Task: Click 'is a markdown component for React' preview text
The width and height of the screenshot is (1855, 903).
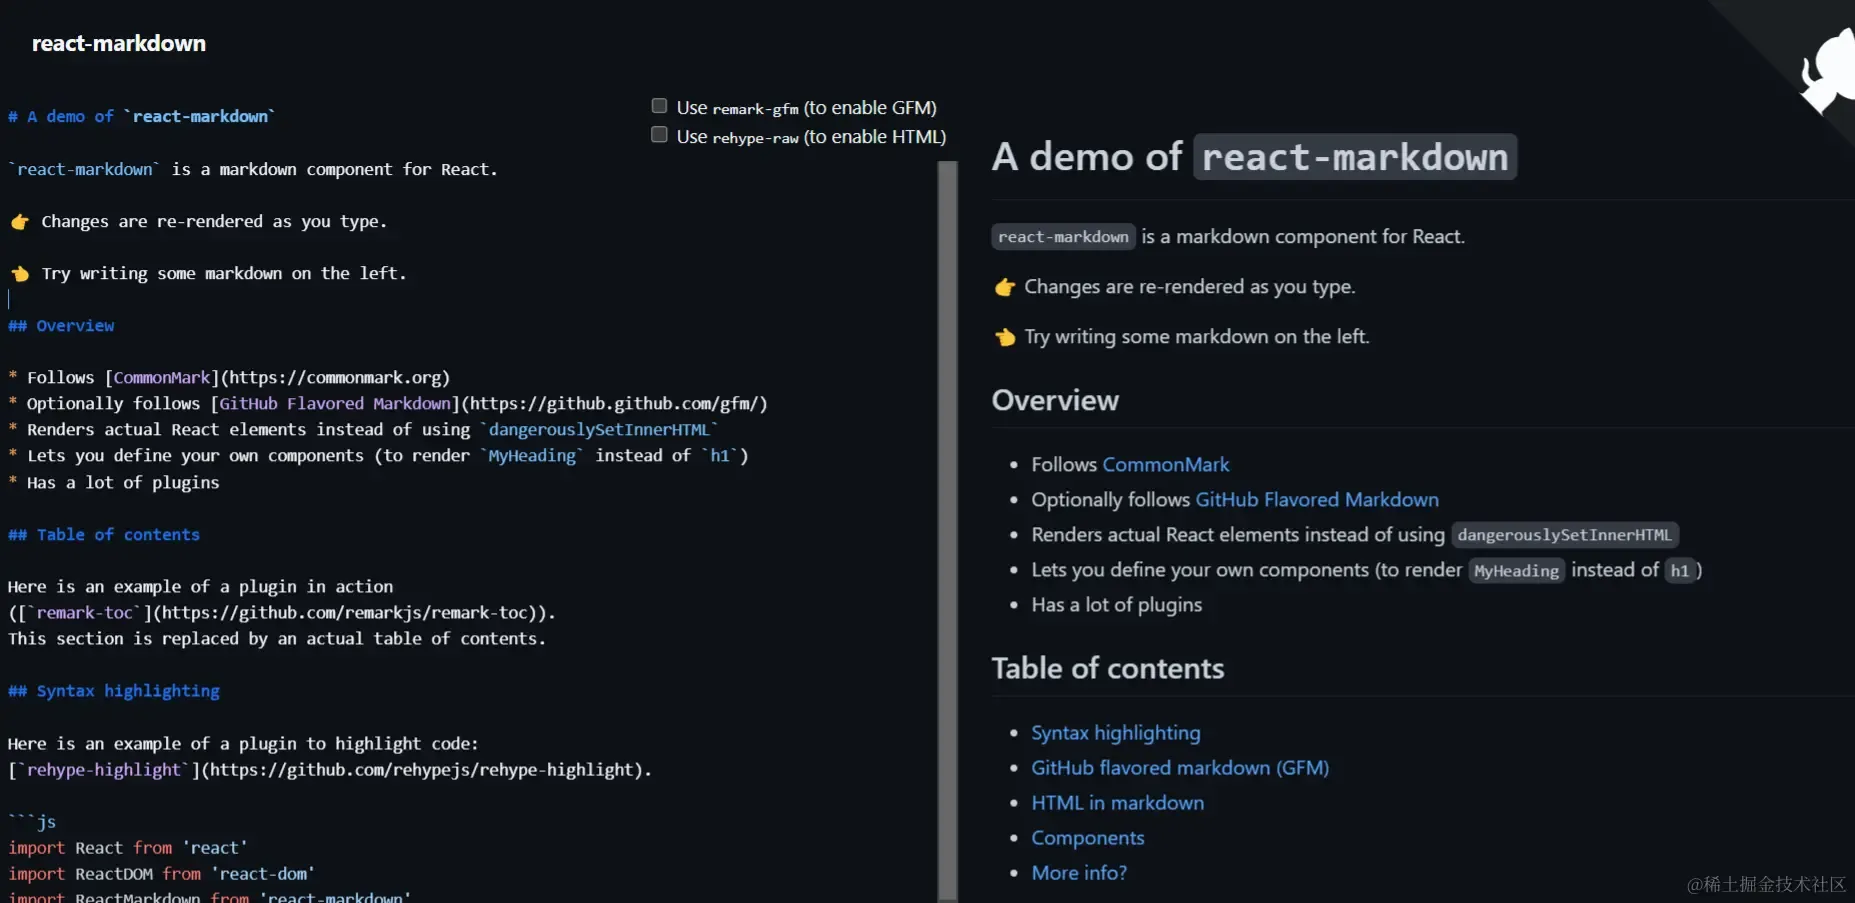Action: [1303, 237]
